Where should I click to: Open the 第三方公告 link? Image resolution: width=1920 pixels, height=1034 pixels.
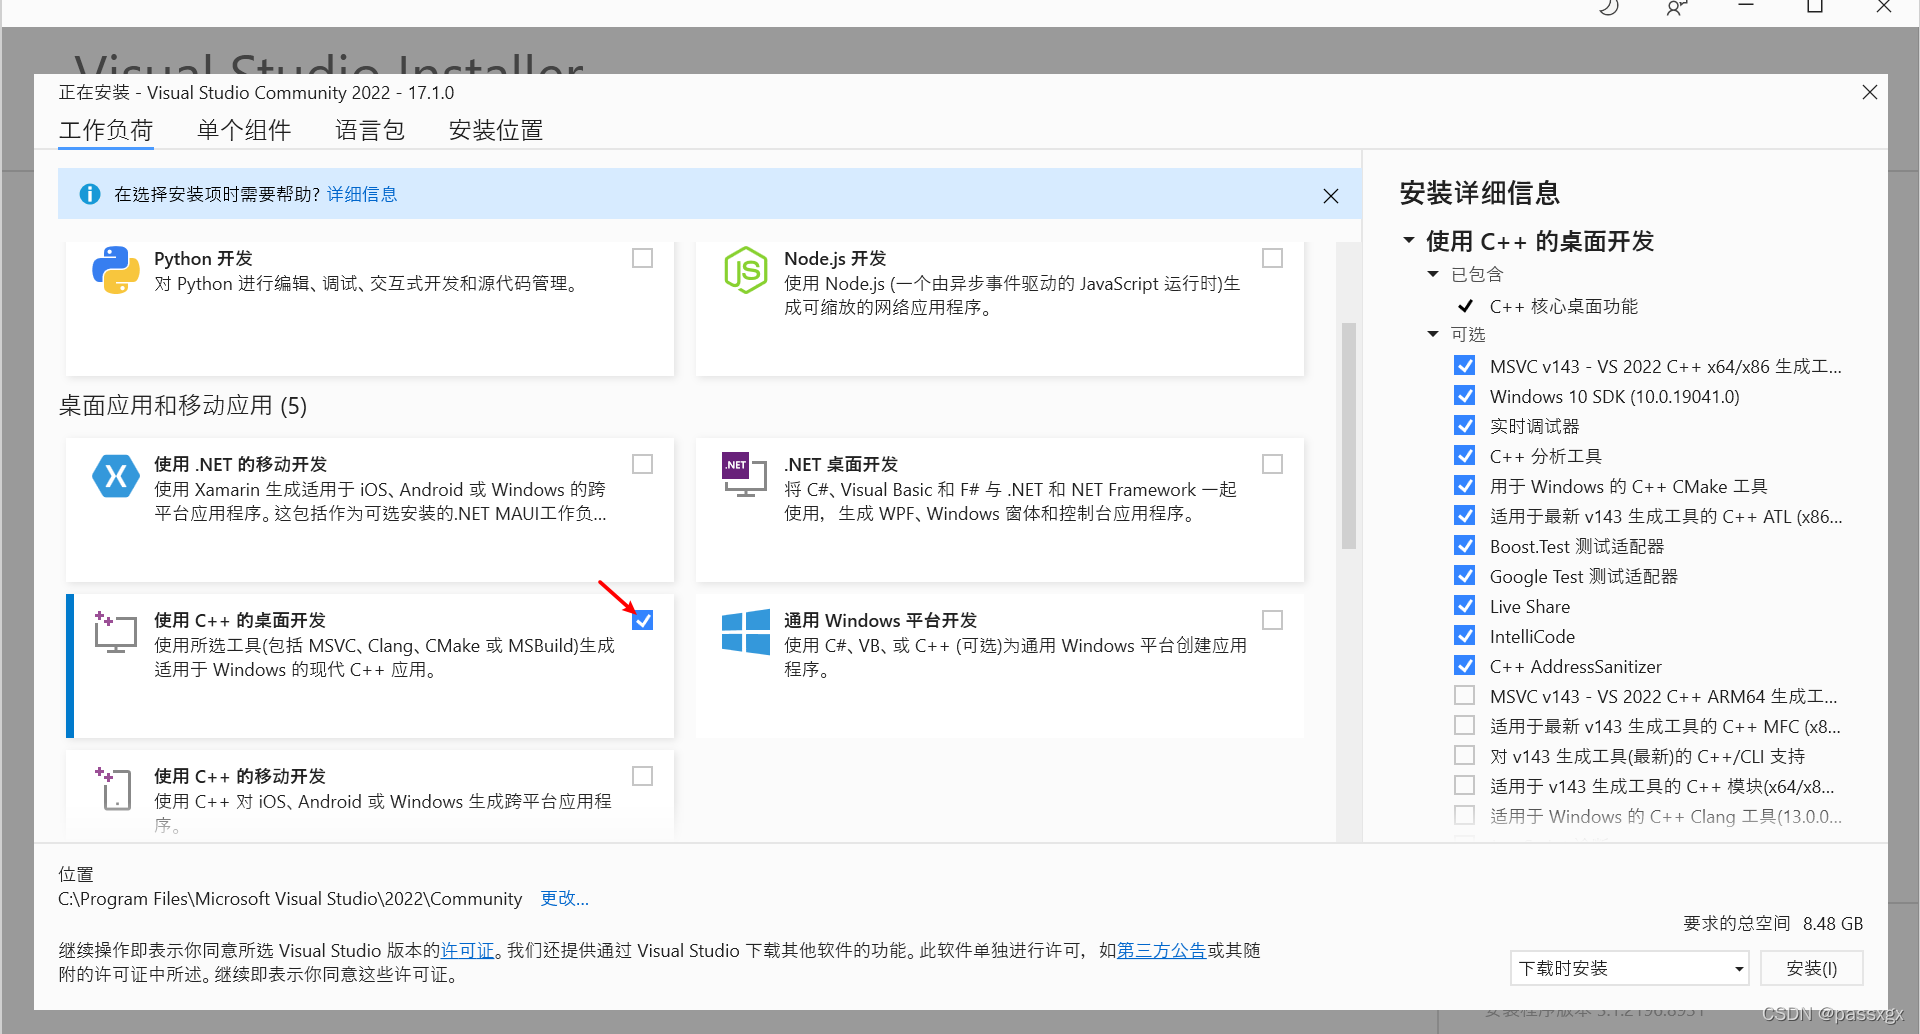(x=1162, y=950)
